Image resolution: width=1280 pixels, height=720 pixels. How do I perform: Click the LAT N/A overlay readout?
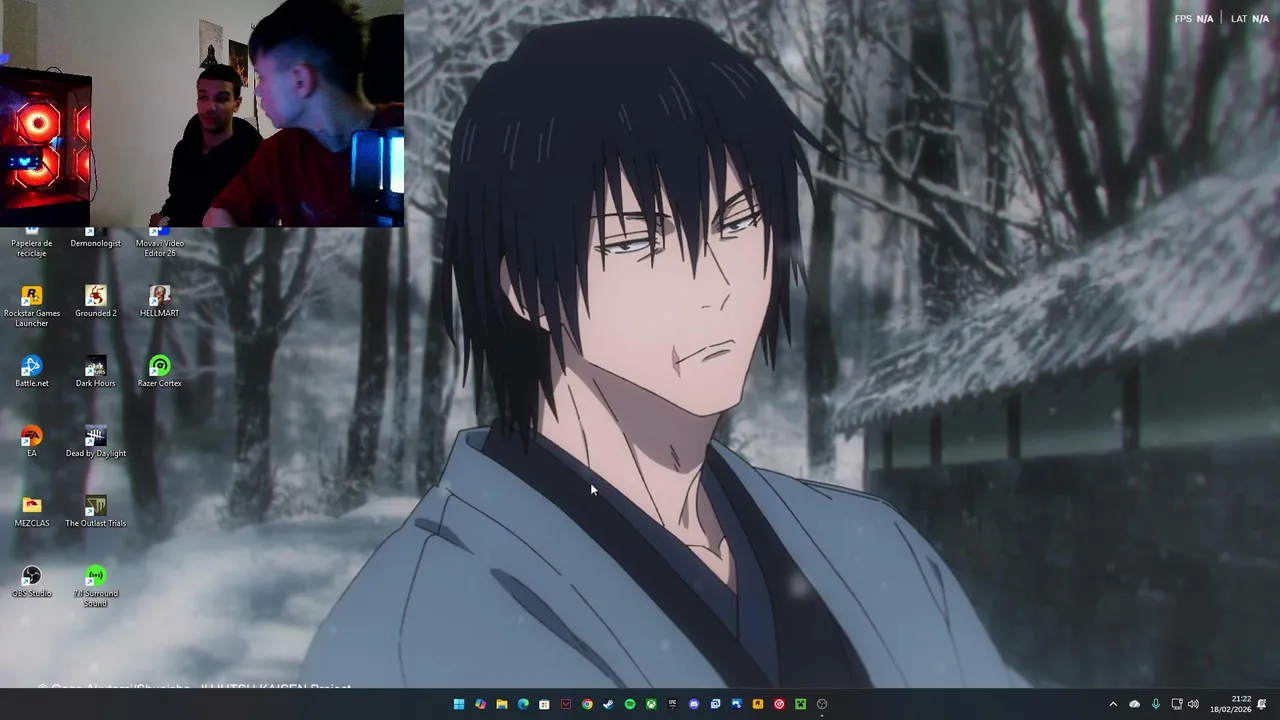click(1250, 18)
